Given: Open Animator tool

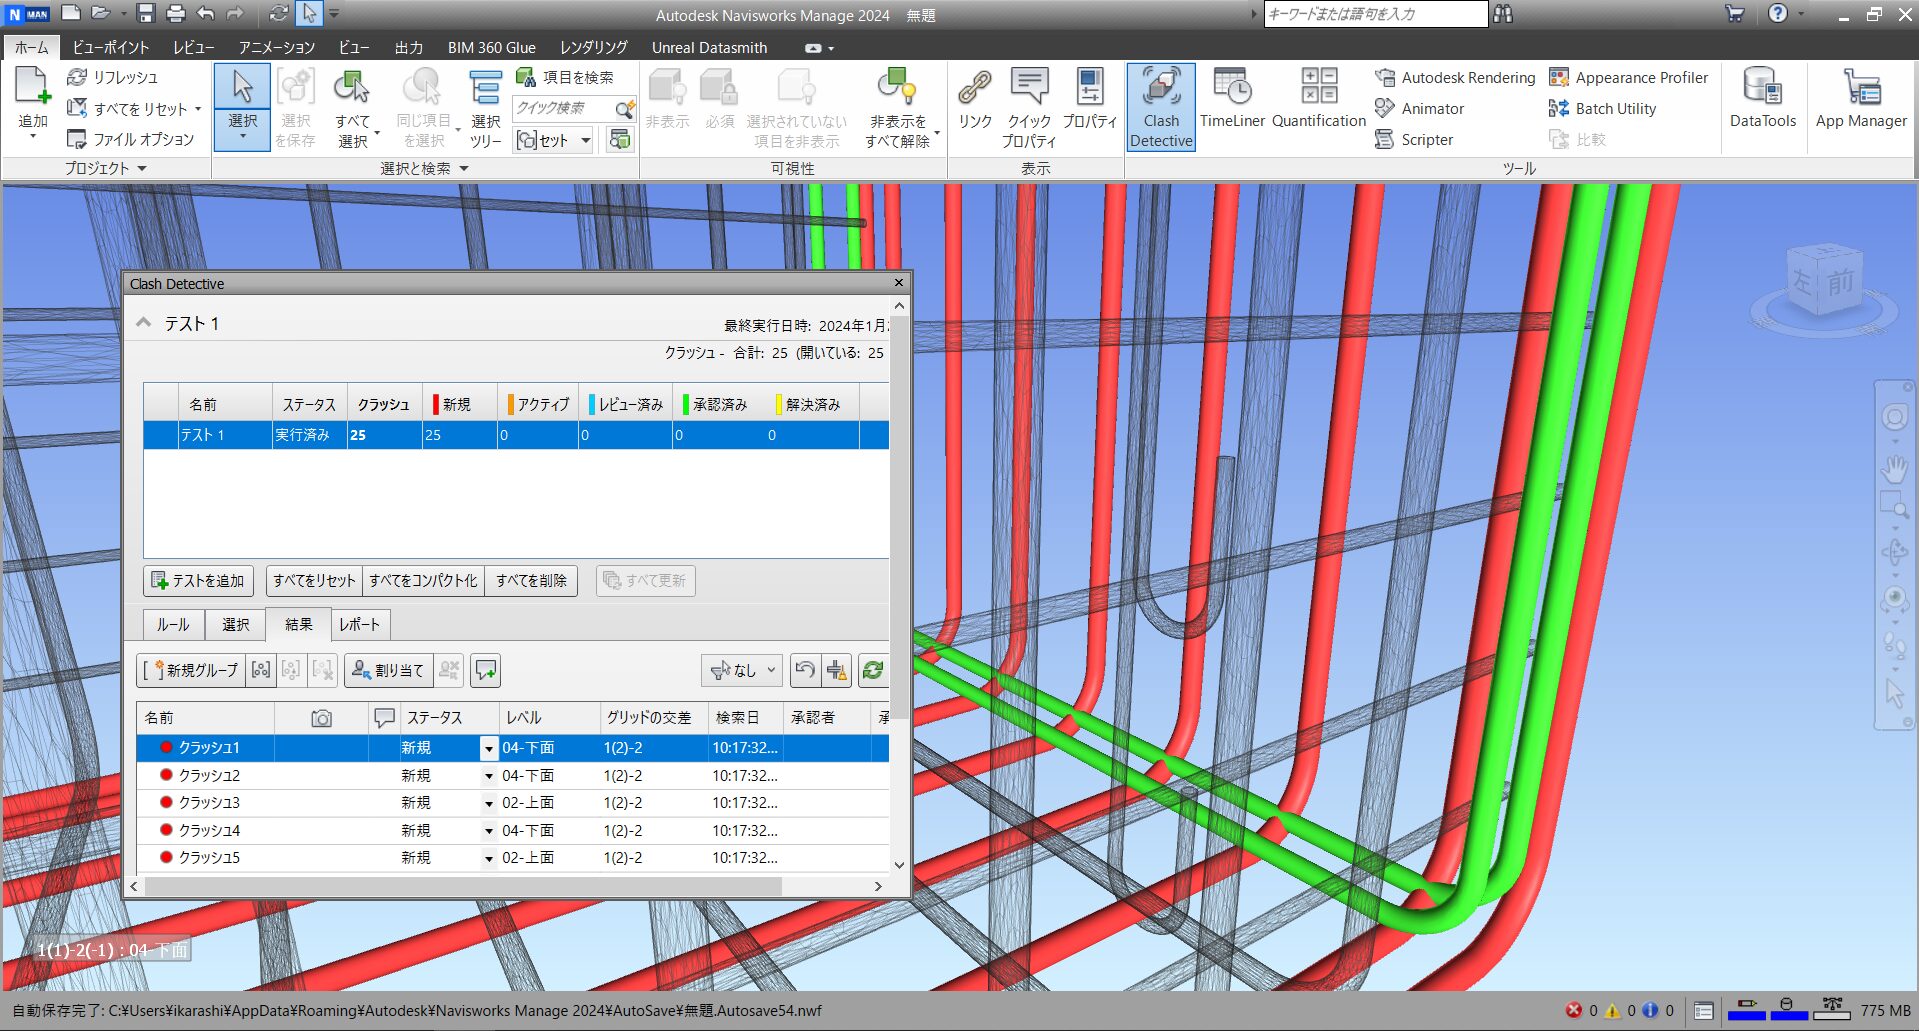Looking at the screenshot, I should [1420, 108].
